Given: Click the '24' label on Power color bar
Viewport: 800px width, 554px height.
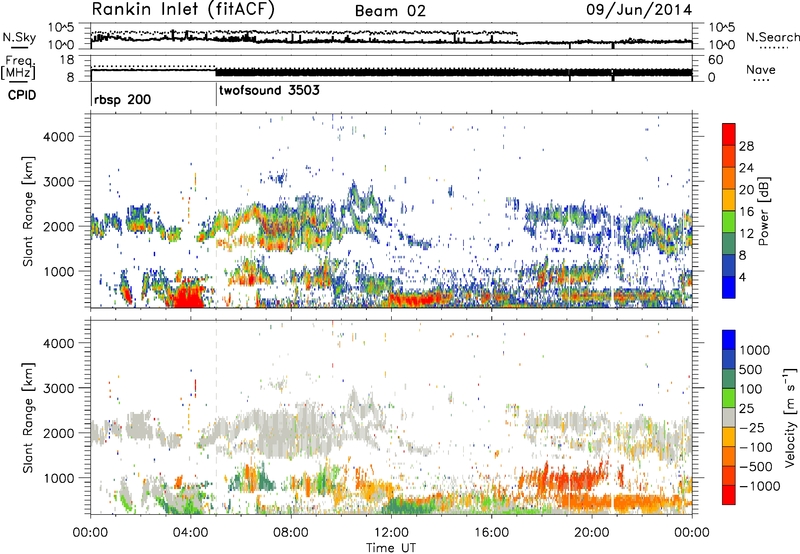Looking at the screenshot, I should 746,168.
